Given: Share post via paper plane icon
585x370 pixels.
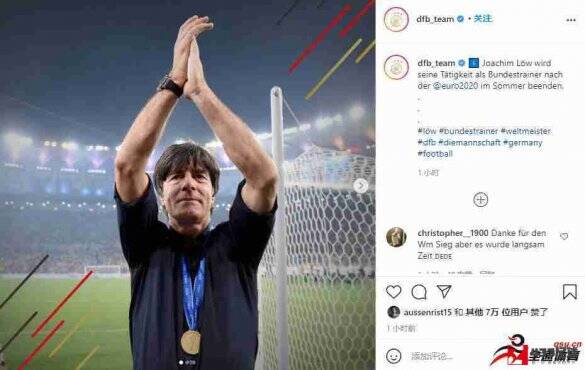Looking at the screenshot, I should 444,291.
